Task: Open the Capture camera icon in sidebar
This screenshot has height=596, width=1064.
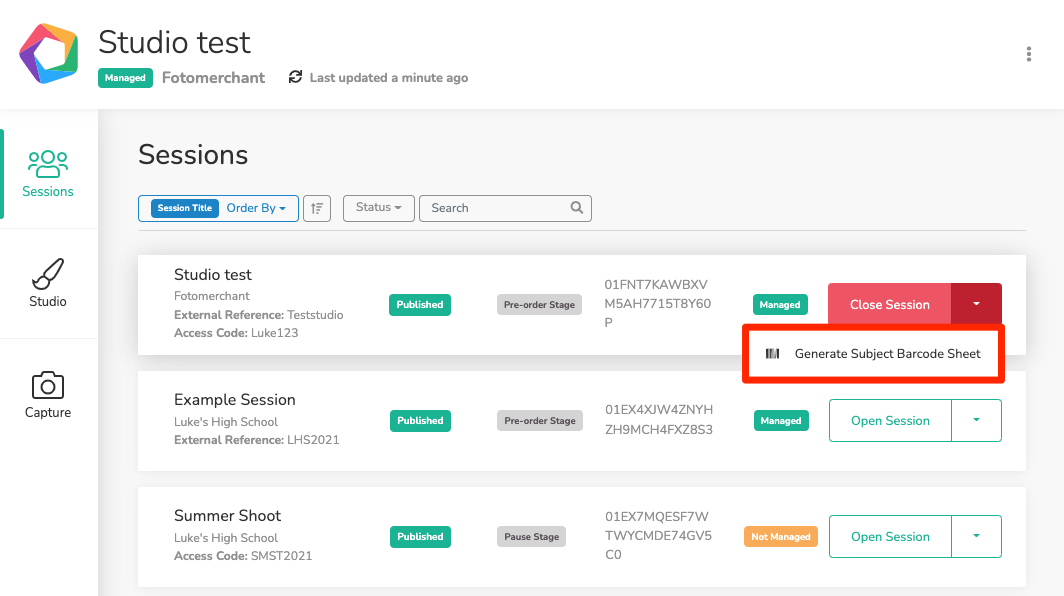Action: (48, 386)
